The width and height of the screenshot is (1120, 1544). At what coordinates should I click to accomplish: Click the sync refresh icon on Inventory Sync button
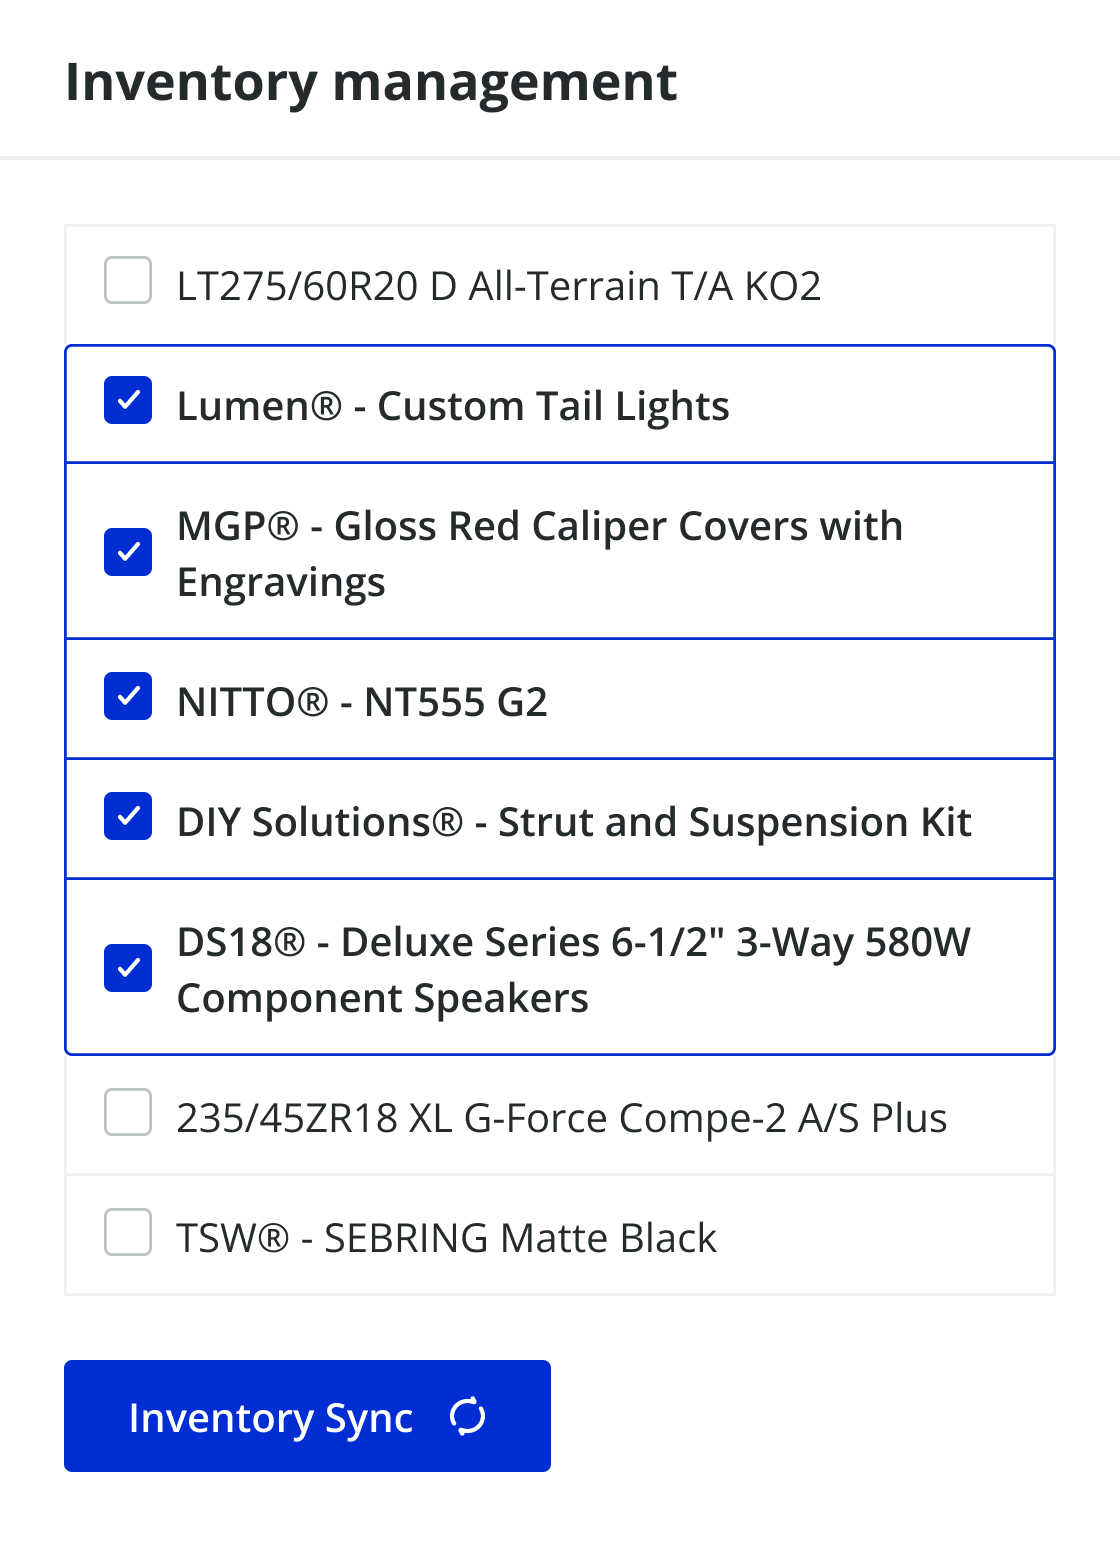coord(468,1416)
